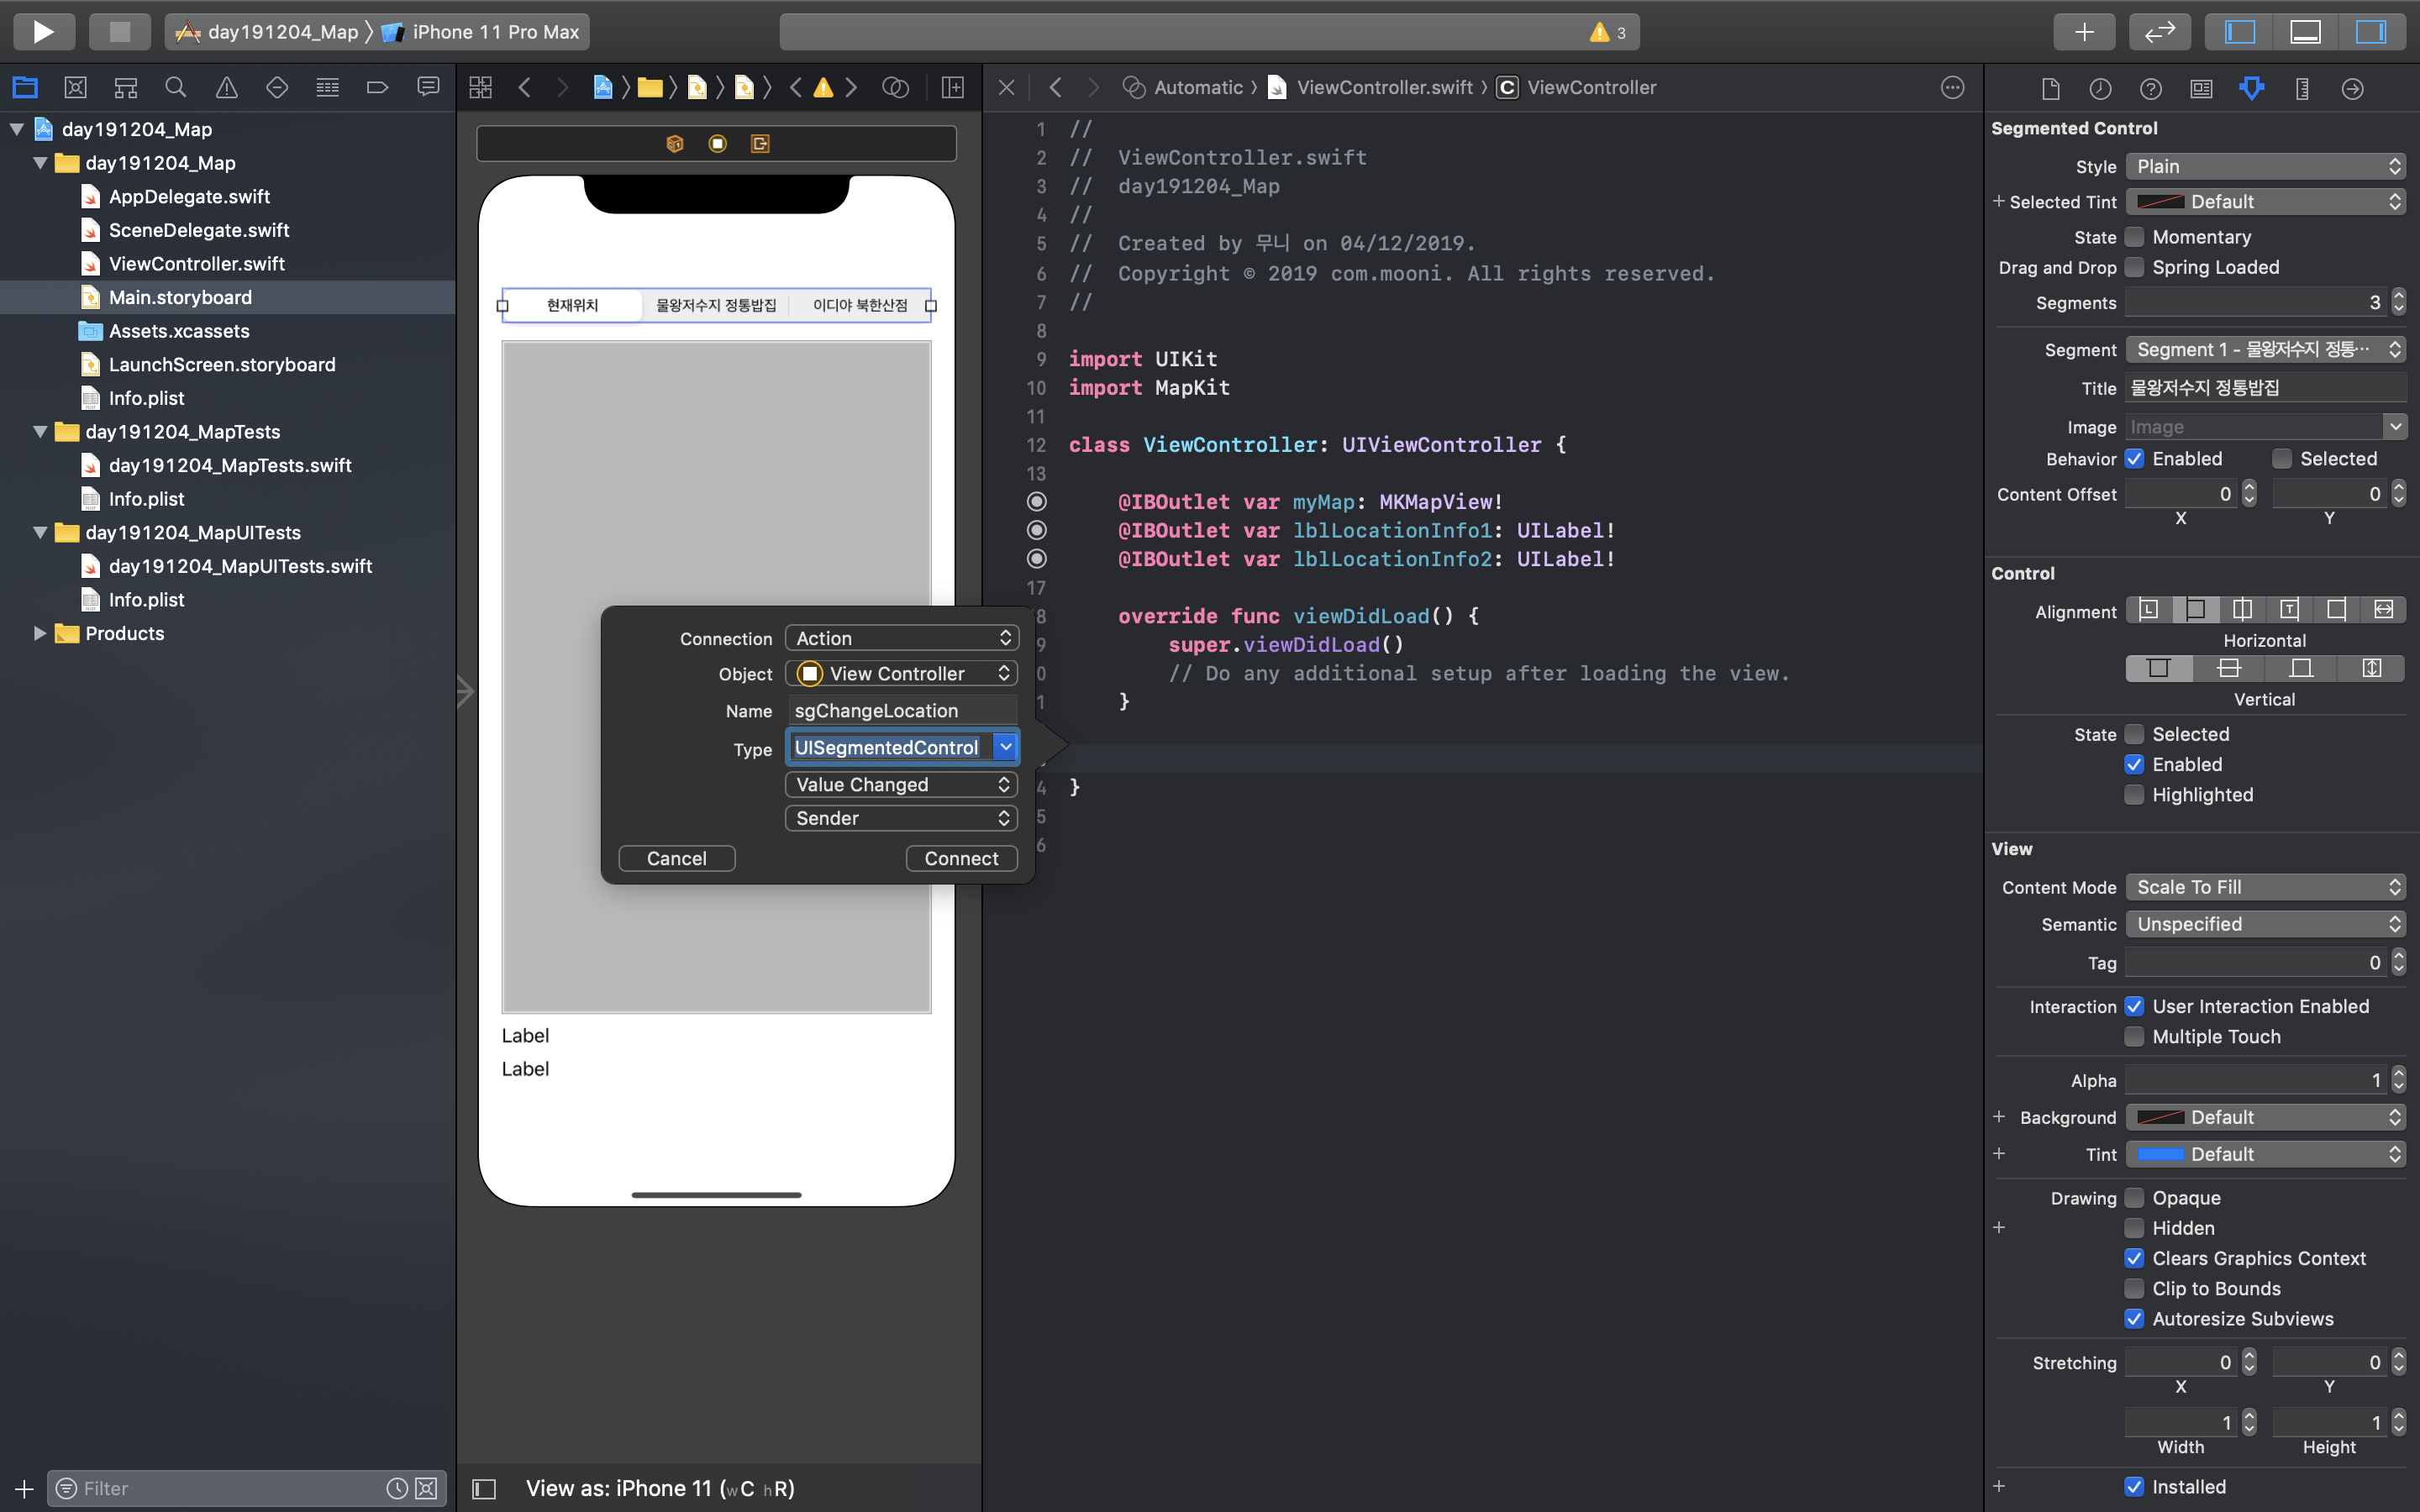
Task: Switch to the Size inspector ruler icon
Action: pos(2302,88)
